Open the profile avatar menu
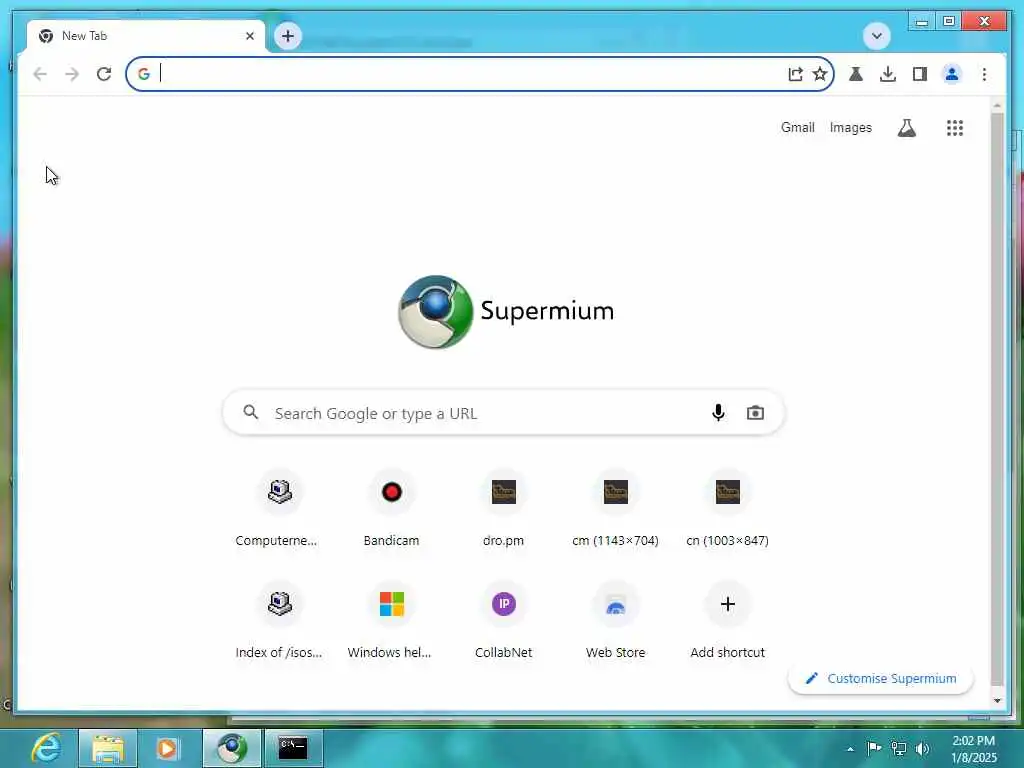This screenshot has width=1024, height=768. pos(952,74)
